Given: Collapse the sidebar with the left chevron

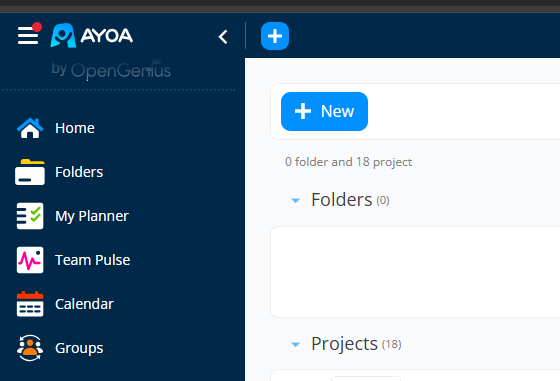Looking at the screenshot, I should point(223,37).
